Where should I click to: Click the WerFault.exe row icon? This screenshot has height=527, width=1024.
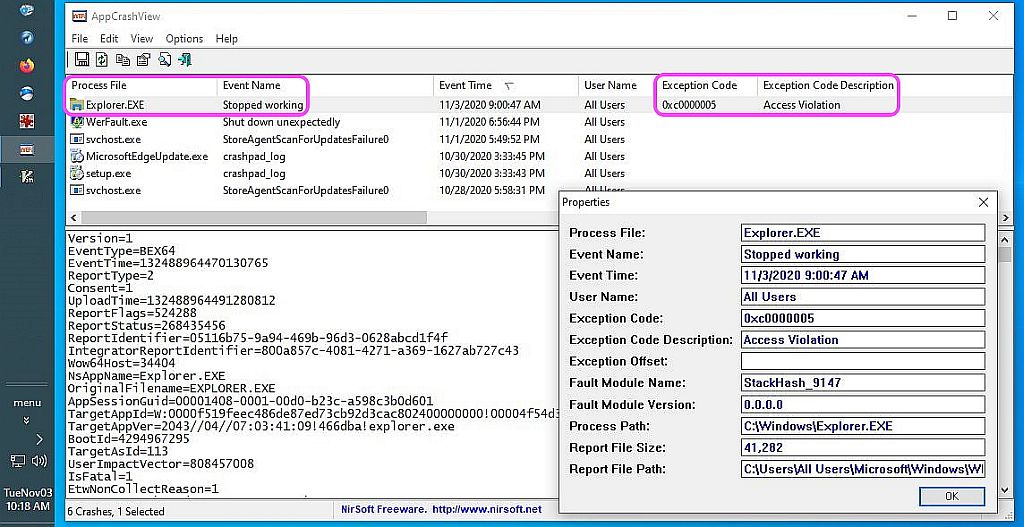point(77,122)
